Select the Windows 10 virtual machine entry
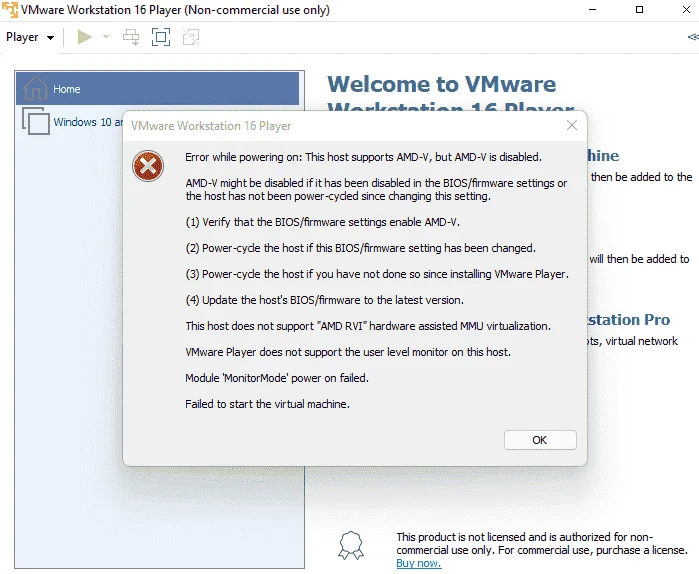 point(72,122)
